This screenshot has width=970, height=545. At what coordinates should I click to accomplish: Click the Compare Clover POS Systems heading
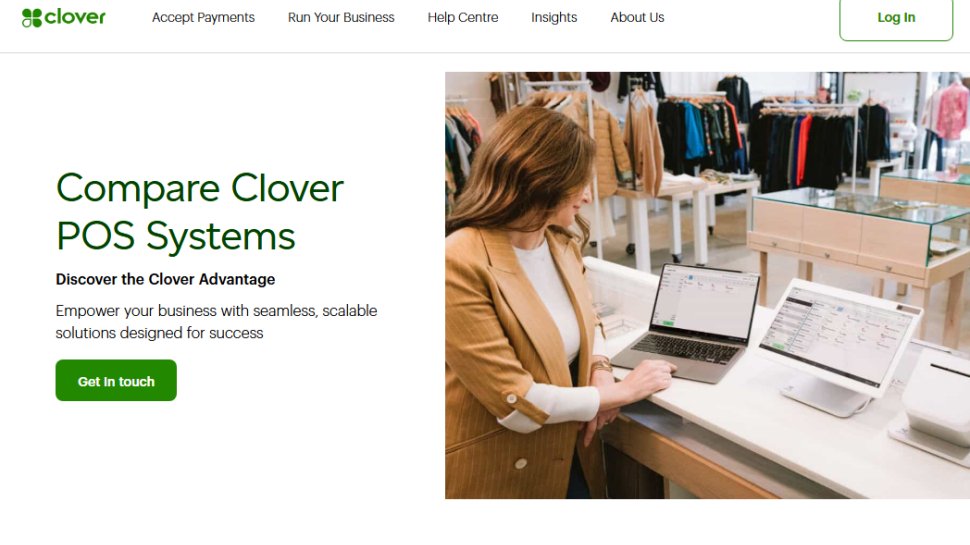[199, 212]
